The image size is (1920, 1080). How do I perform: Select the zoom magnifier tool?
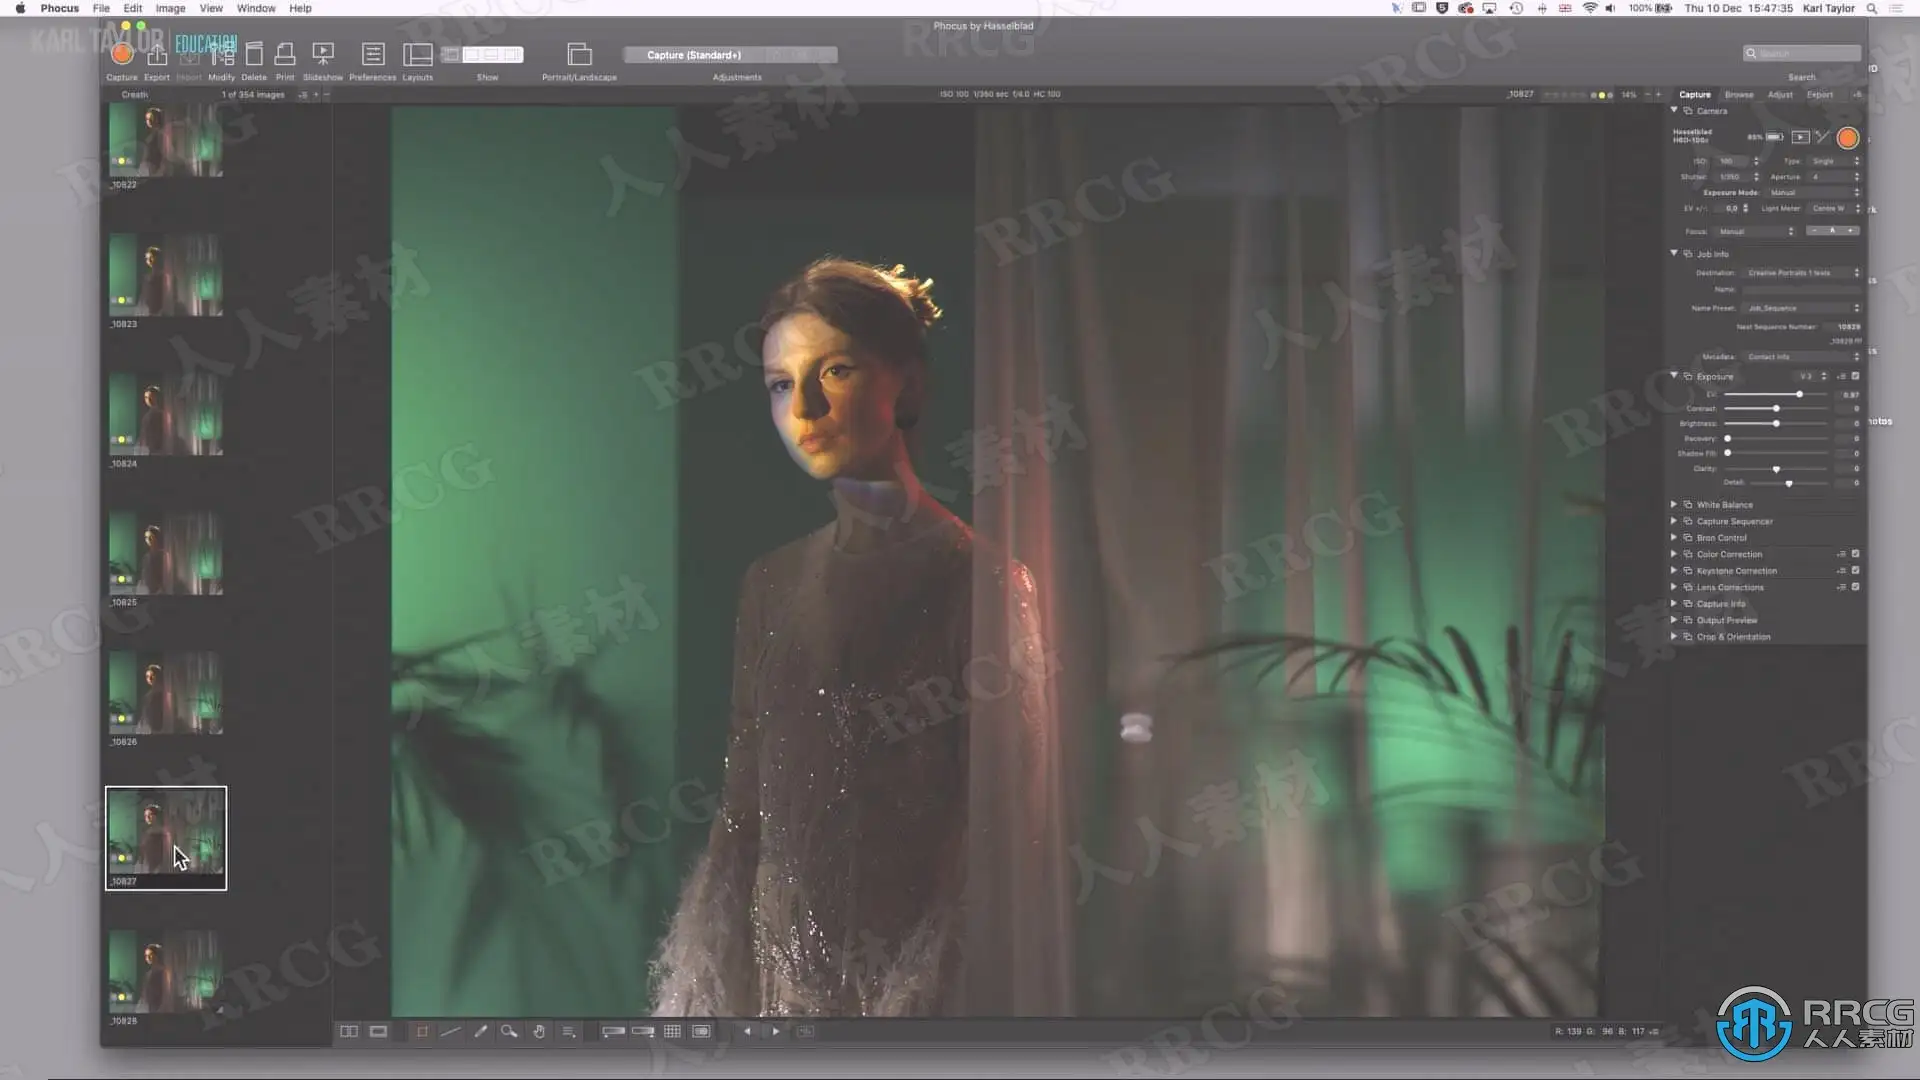pyautogui.click(x=510, y=1031)
